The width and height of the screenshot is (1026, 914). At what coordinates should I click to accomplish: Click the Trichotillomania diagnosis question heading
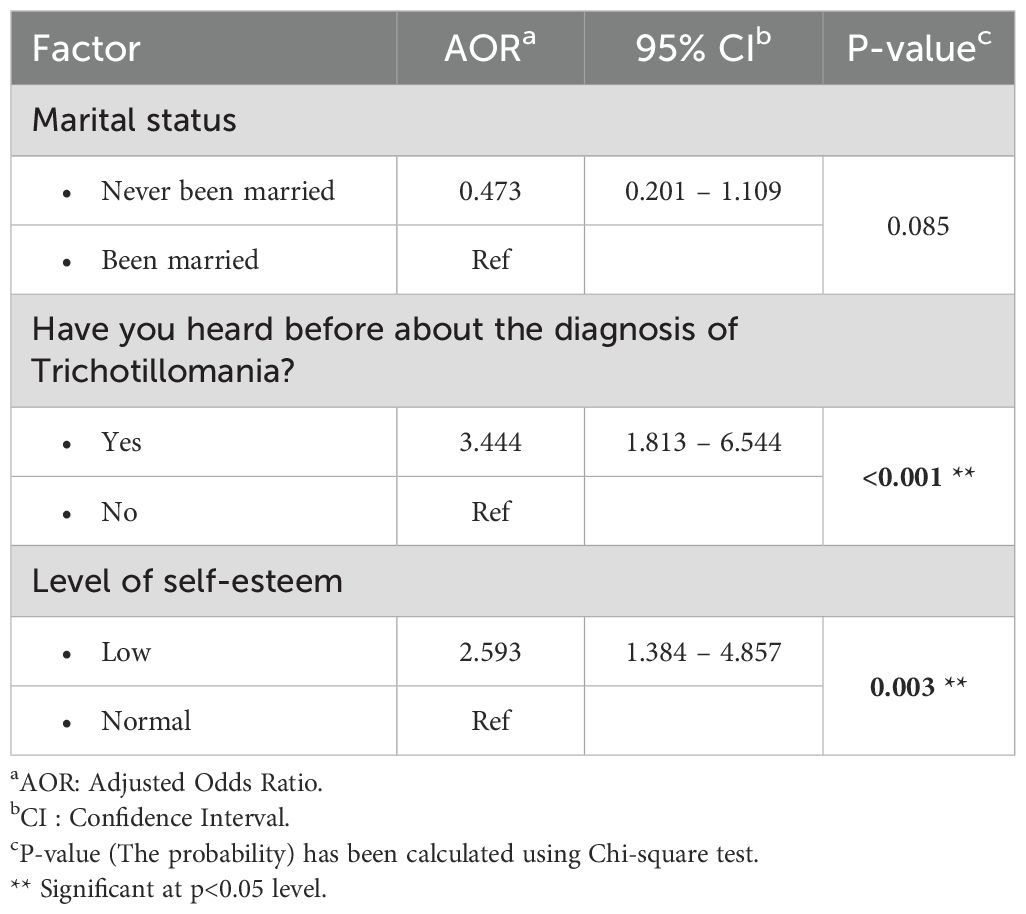[x=385, y=349]
